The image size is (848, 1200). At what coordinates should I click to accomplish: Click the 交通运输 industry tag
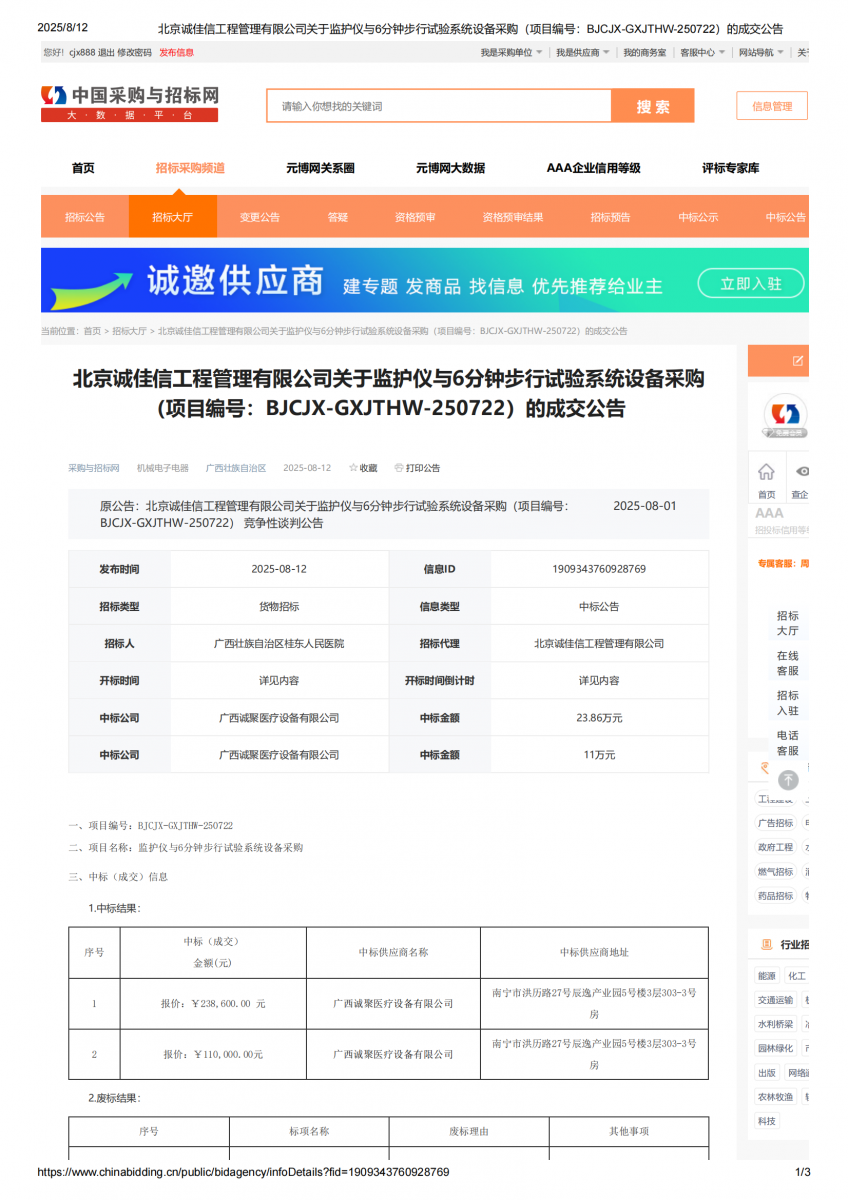tap(775, 1000)
